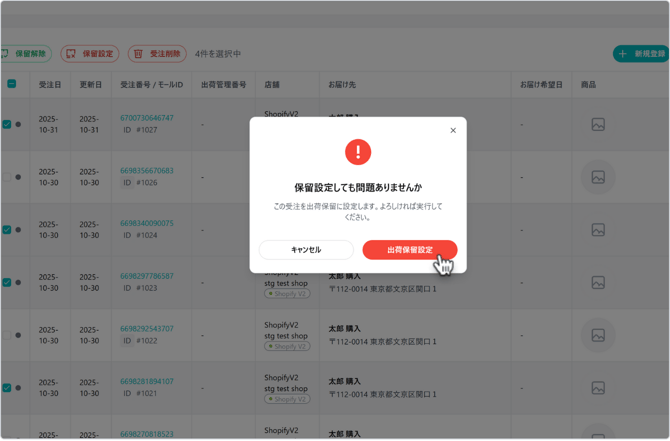Confirm with the red 出荷保留設定 button
This screenshot has width=670, height=441.
[409, 250]
